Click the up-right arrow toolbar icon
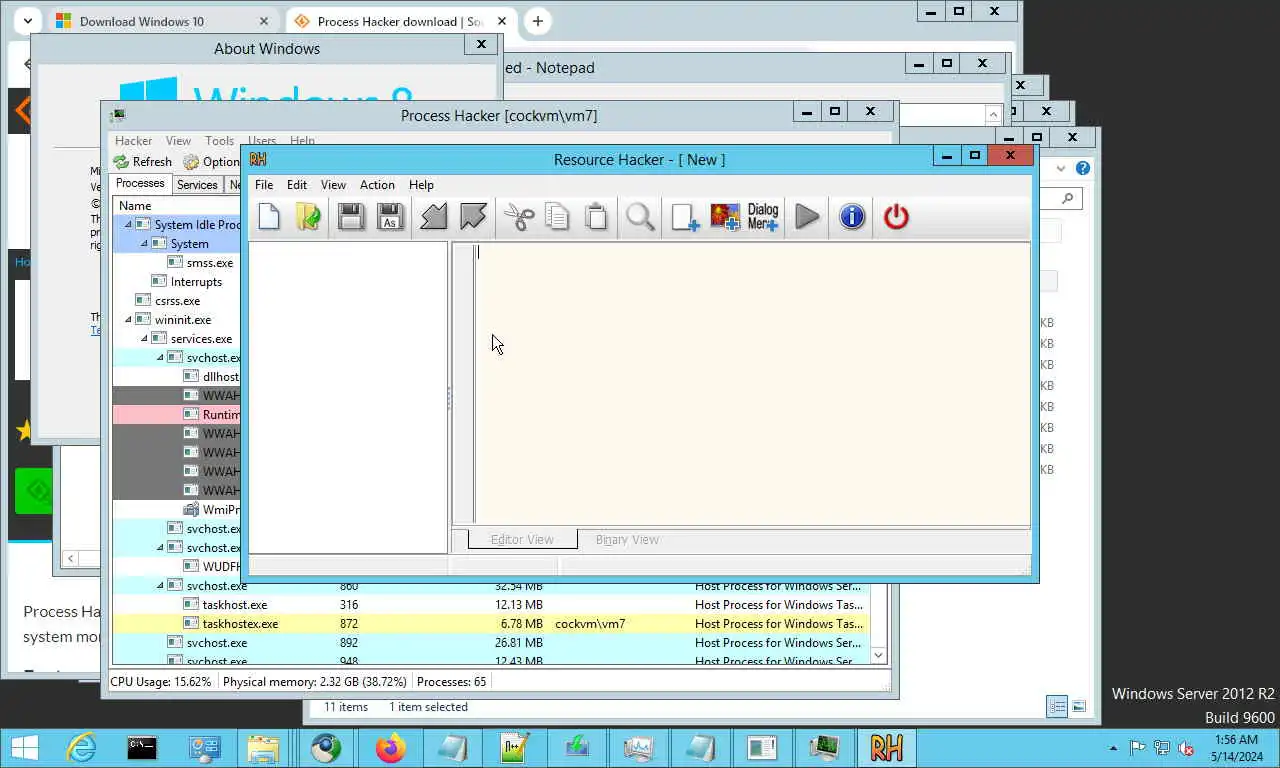Viewport: 1280px width, 768px height. pyautogui.click(x=473, y=217)
